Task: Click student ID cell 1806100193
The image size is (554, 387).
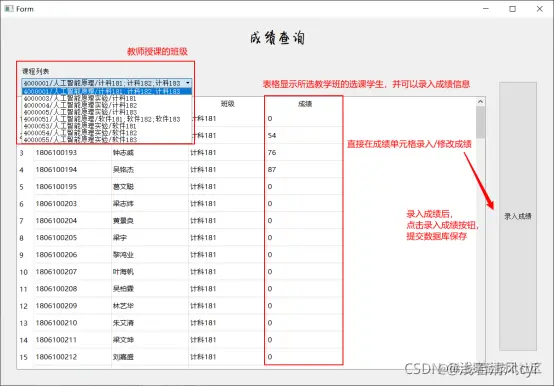Action: pos(72,152)
